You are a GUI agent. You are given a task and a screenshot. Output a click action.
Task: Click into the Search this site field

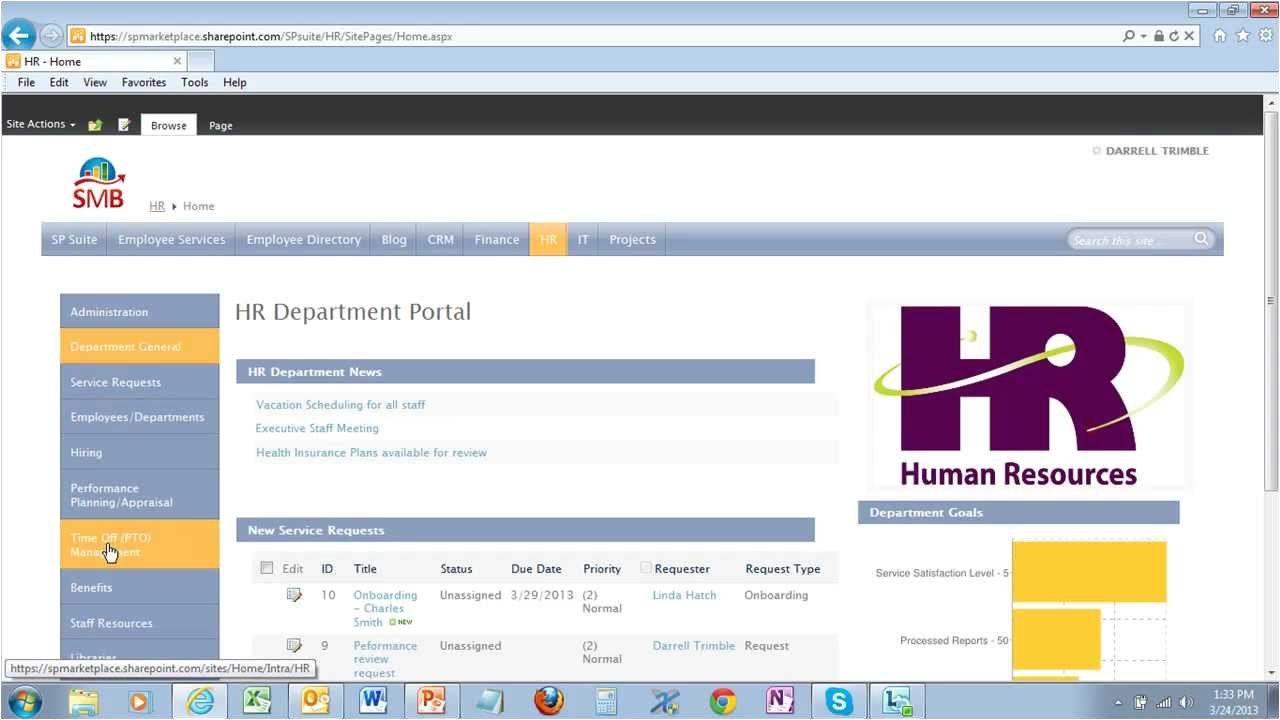point(1126,240)
